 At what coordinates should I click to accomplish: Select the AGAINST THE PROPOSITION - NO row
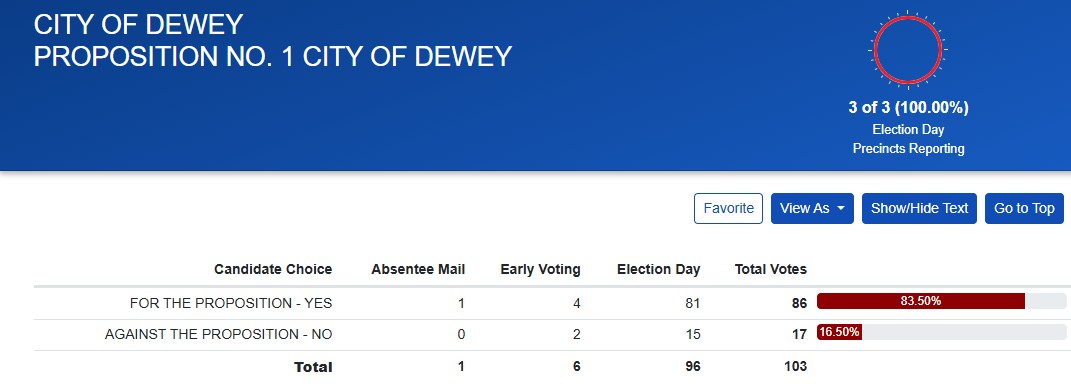(x=550, y=335)
